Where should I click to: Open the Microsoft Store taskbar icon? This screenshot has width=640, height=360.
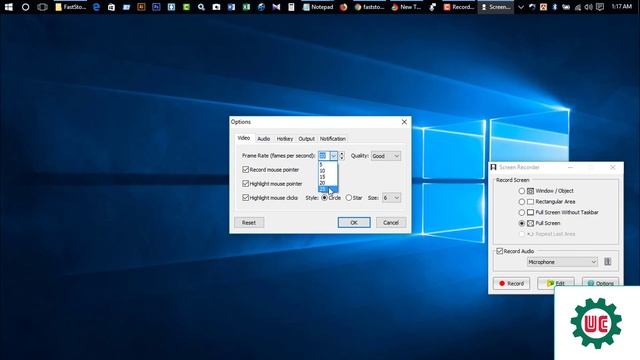111,7
